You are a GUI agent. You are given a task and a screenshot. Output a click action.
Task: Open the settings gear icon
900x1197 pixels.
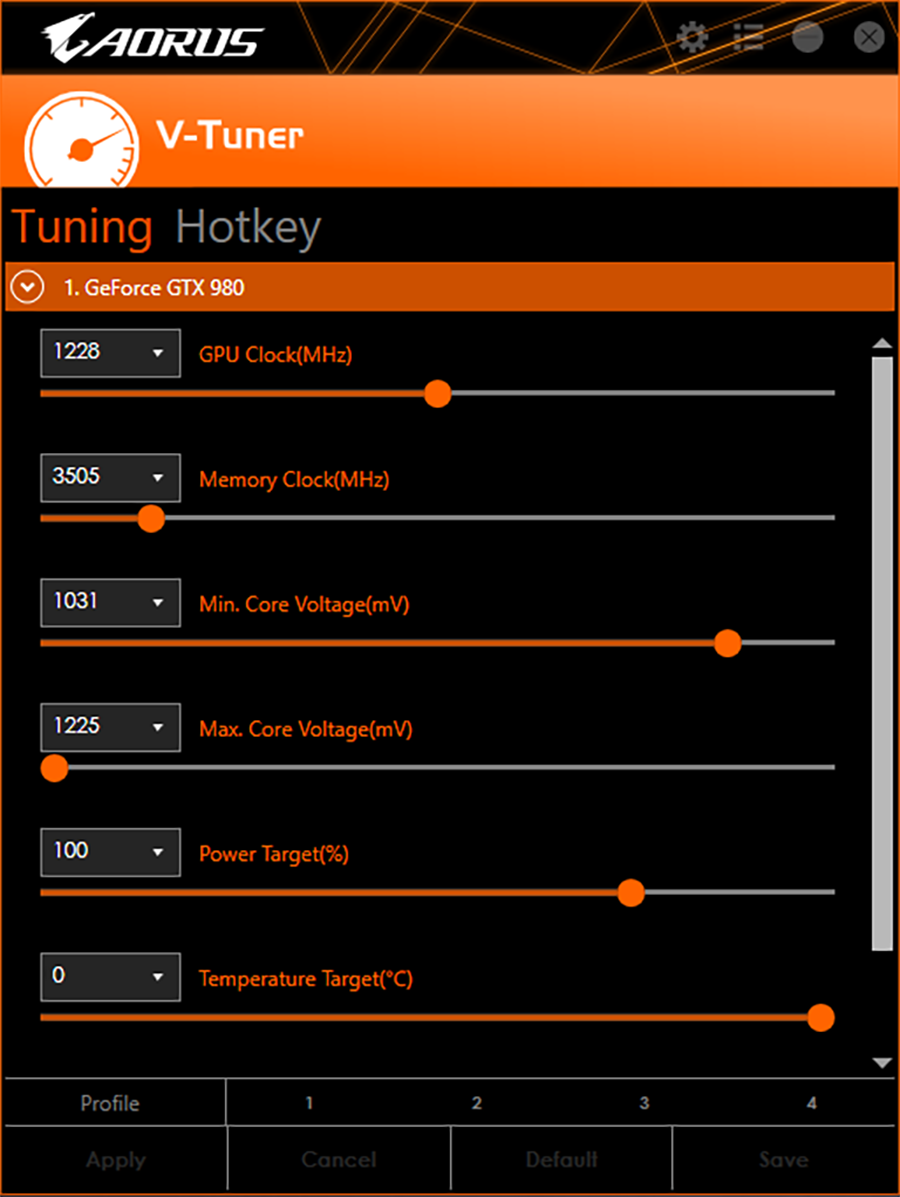692,37
